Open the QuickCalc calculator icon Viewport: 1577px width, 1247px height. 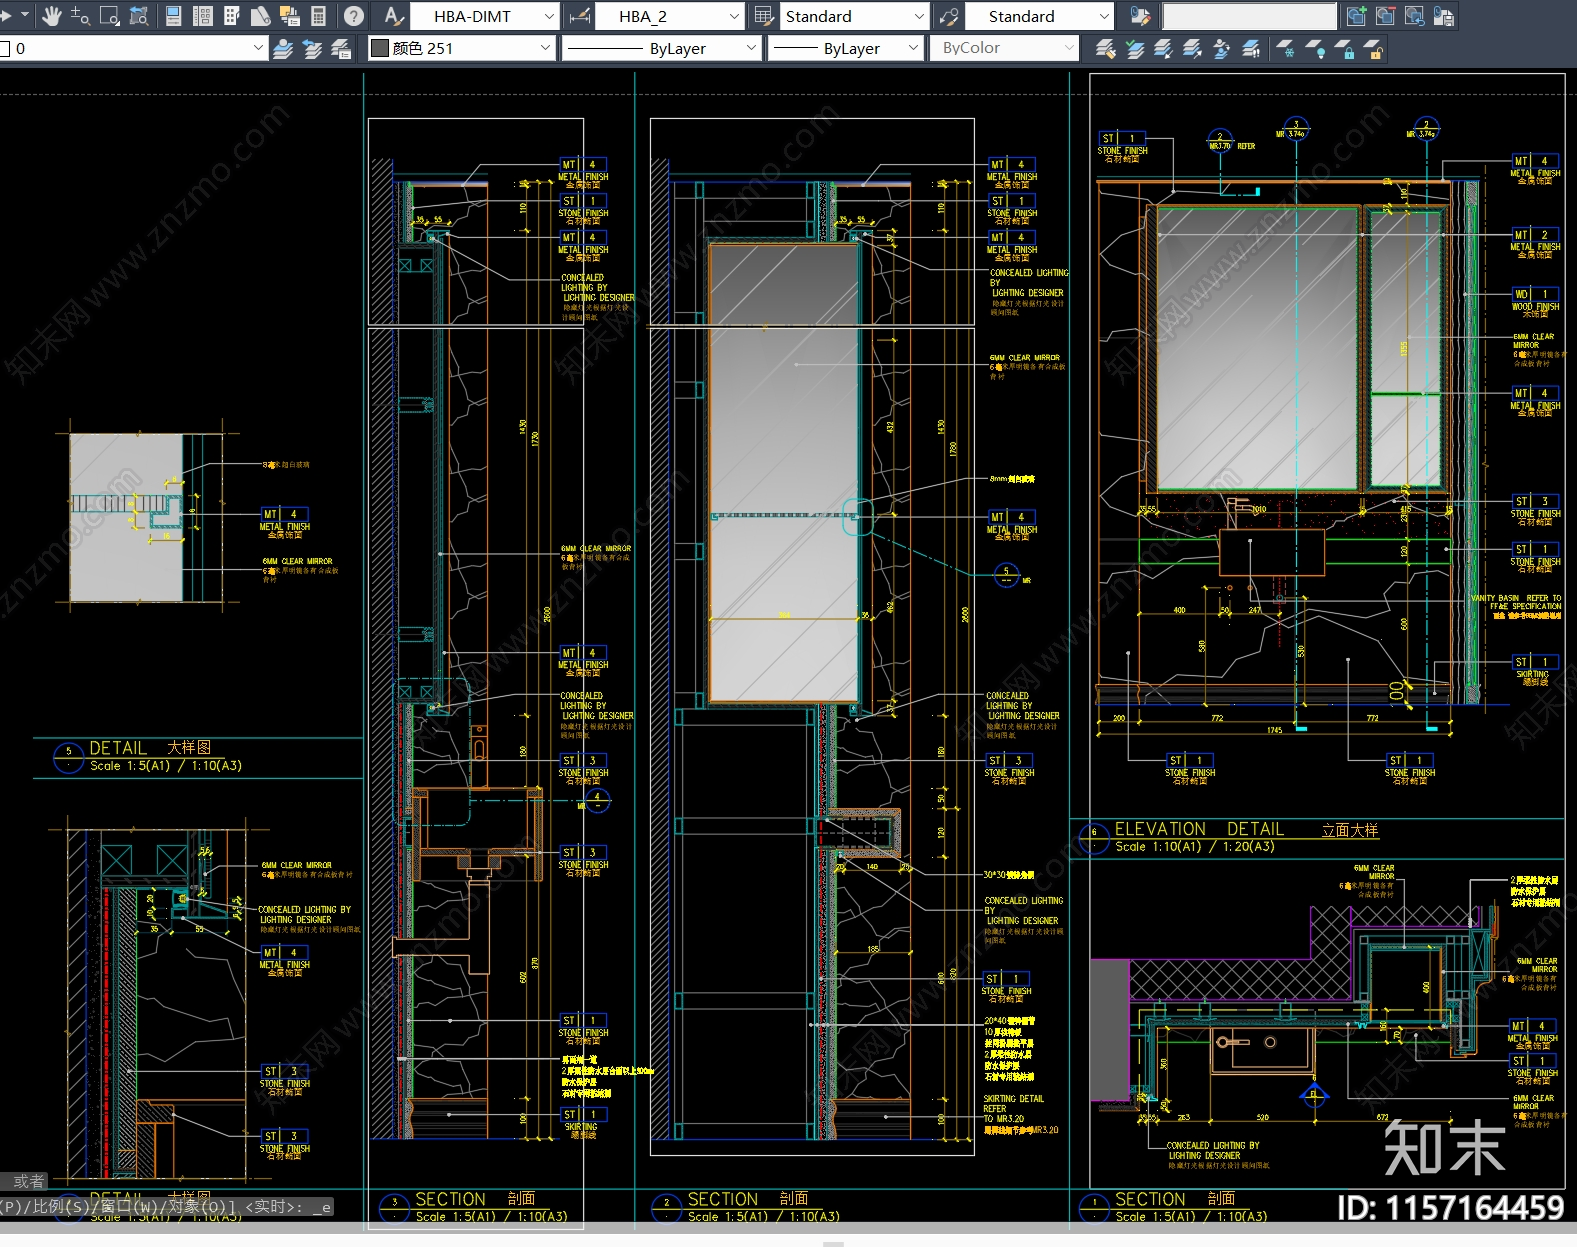[319, 16]
